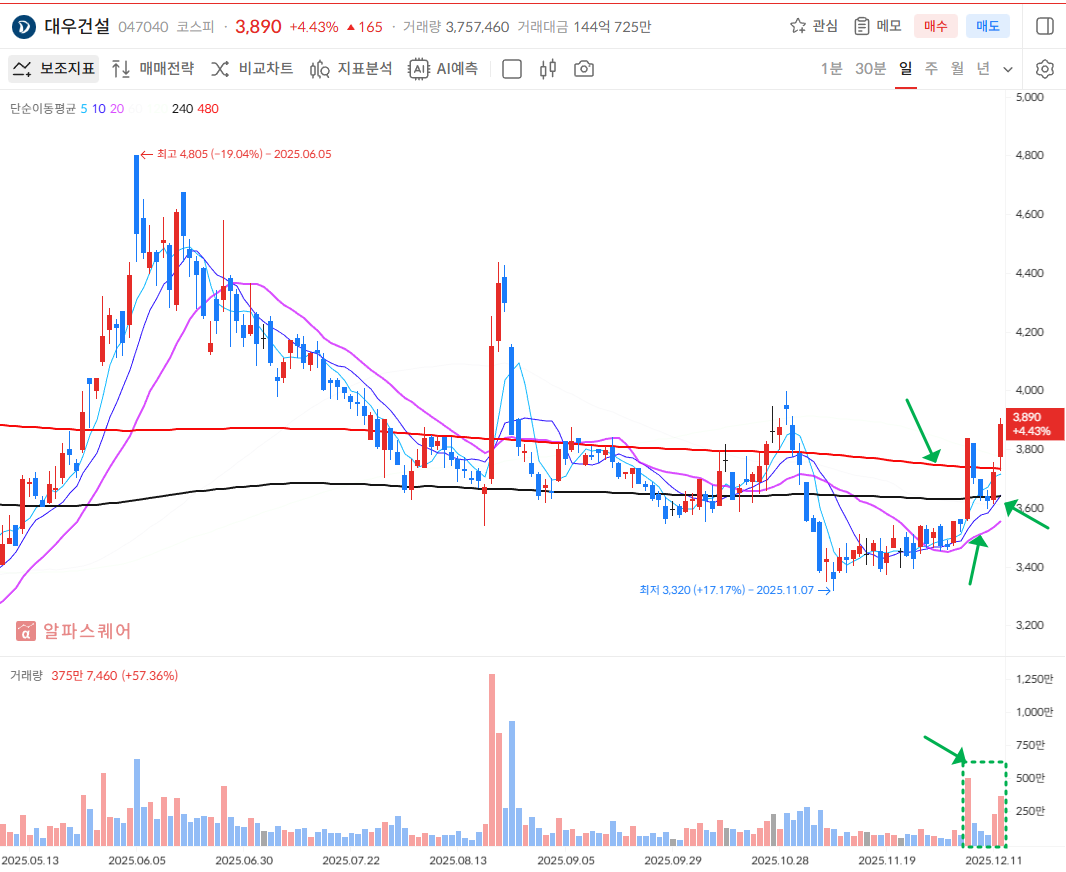Switch to the 1분 timeframe tab
Screen dimensions: 1066x872
(831, 69)
